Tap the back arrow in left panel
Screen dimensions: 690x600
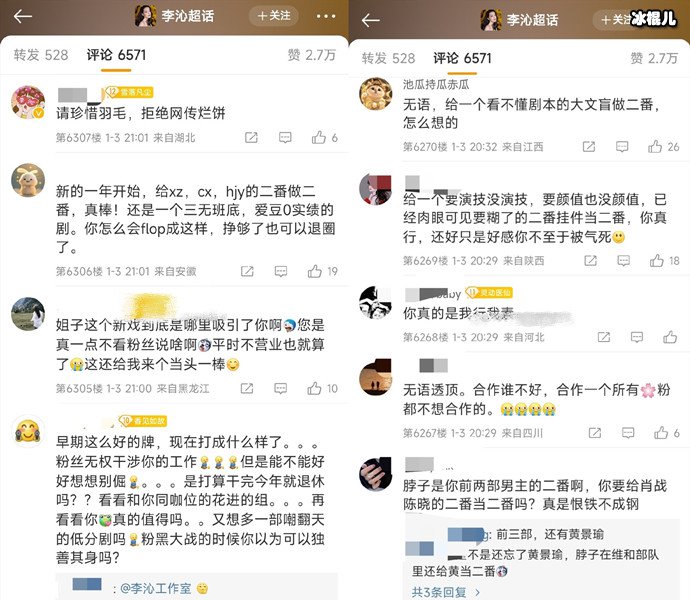(23, 17)
